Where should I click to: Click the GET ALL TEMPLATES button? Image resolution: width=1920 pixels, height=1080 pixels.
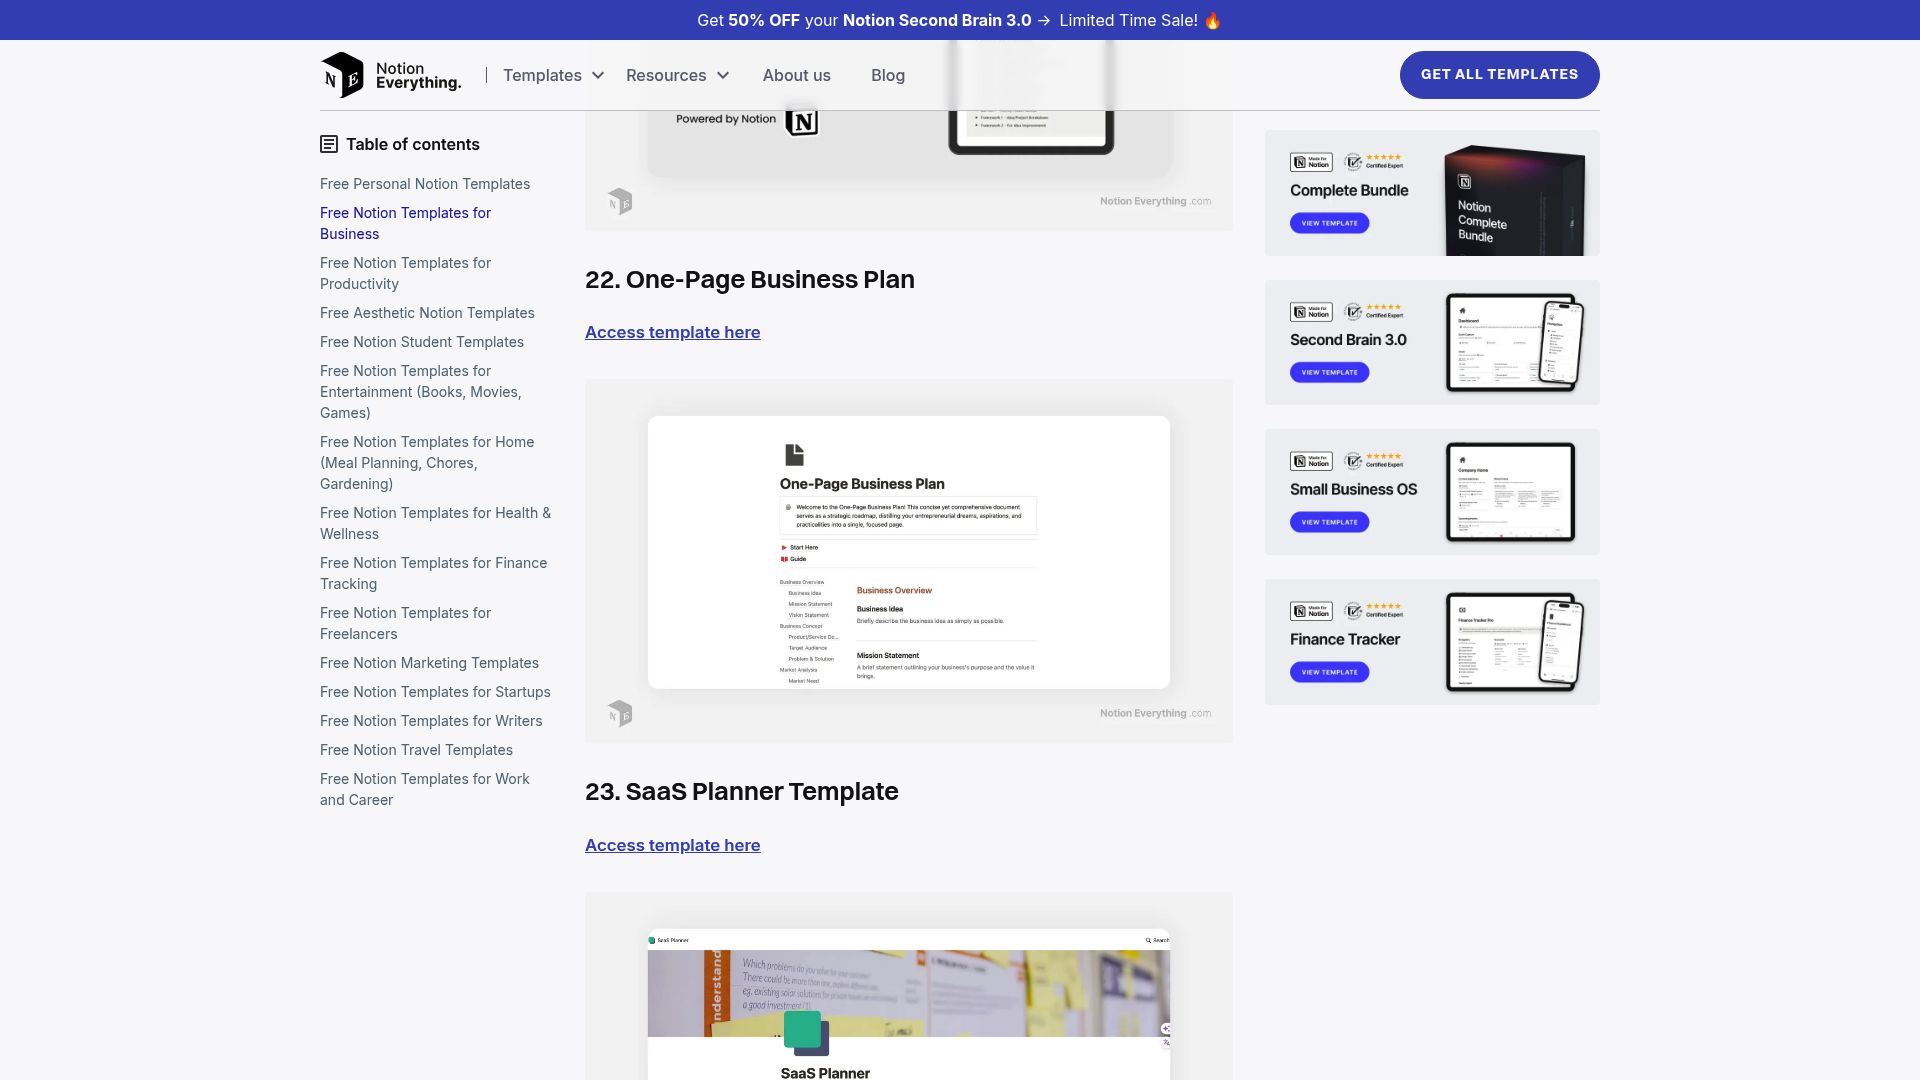[x=1499, y=74]
